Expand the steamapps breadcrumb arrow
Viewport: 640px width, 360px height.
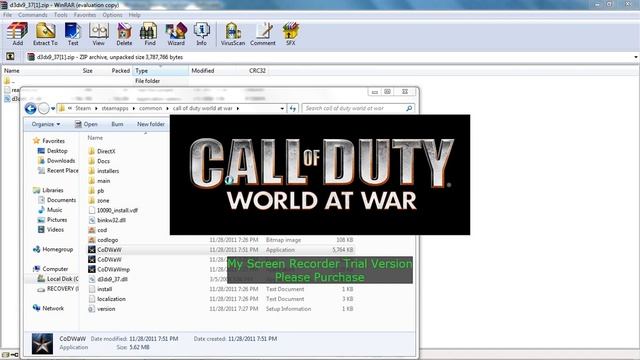coord(133,109)
